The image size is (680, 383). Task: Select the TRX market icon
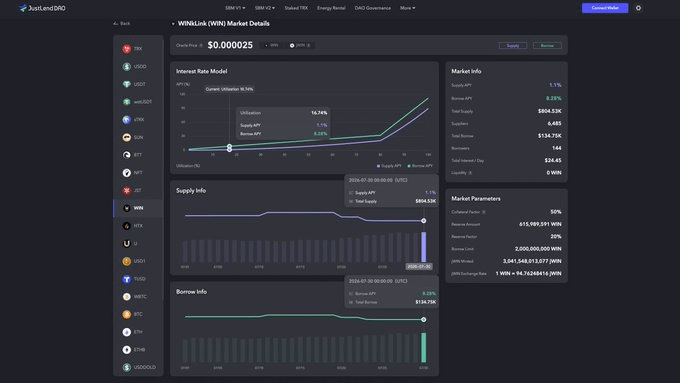(x=127, y=49)
